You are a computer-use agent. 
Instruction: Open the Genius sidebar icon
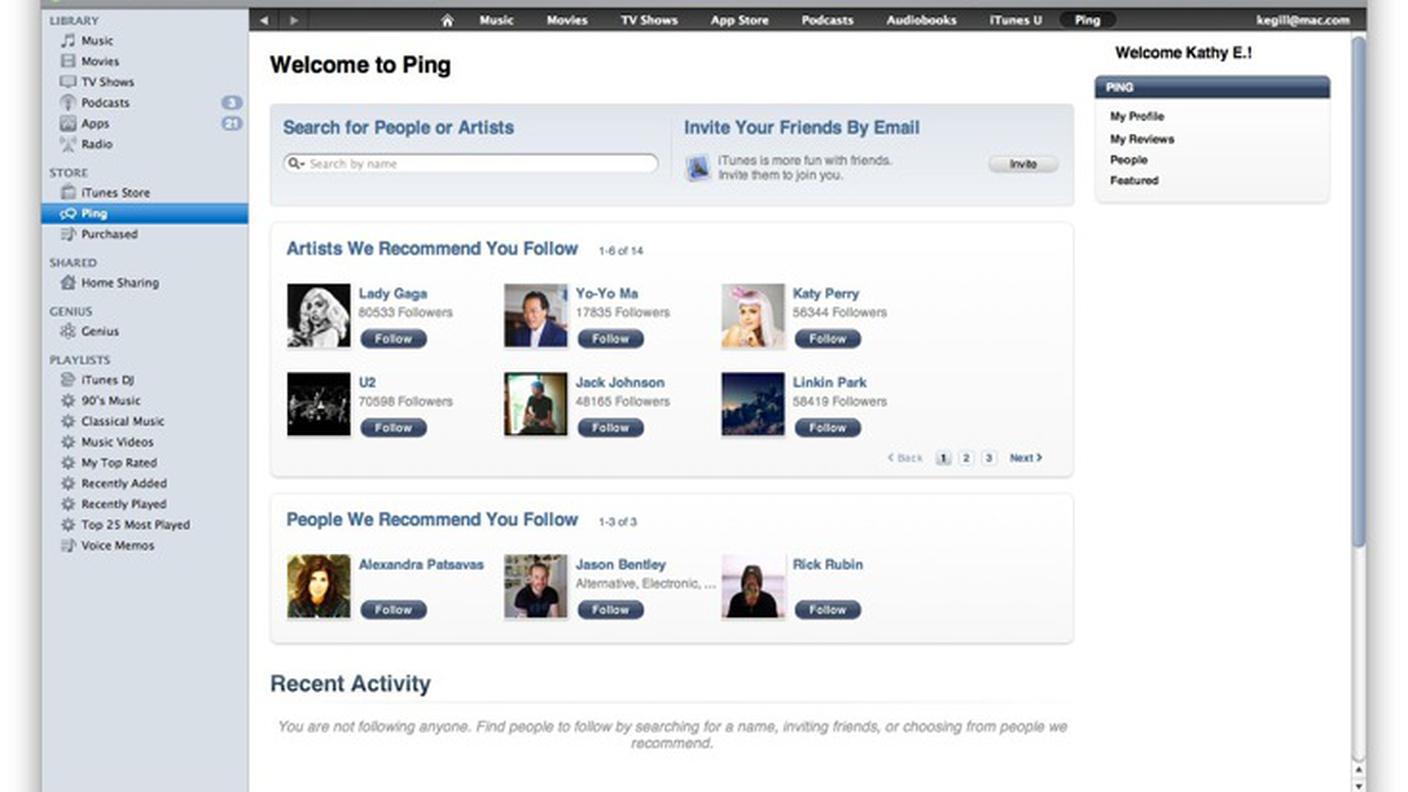[x=68, y=331]
